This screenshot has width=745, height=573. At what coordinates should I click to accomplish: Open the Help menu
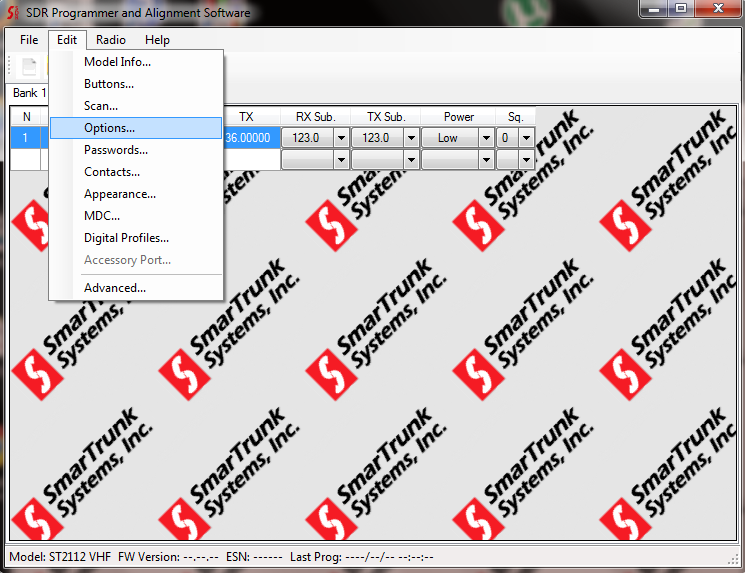tap(157, 40)
